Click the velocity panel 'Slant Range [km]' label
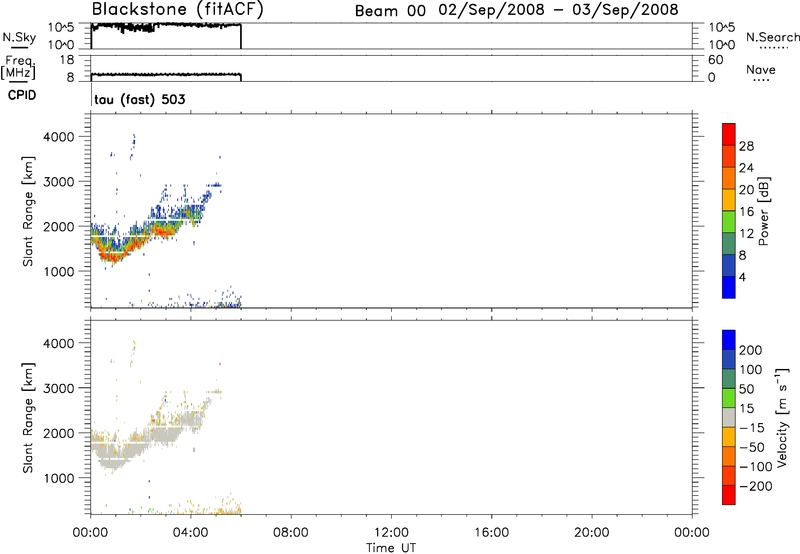The width and height of the screenshot is (800, 554). [x=28, y=417]
